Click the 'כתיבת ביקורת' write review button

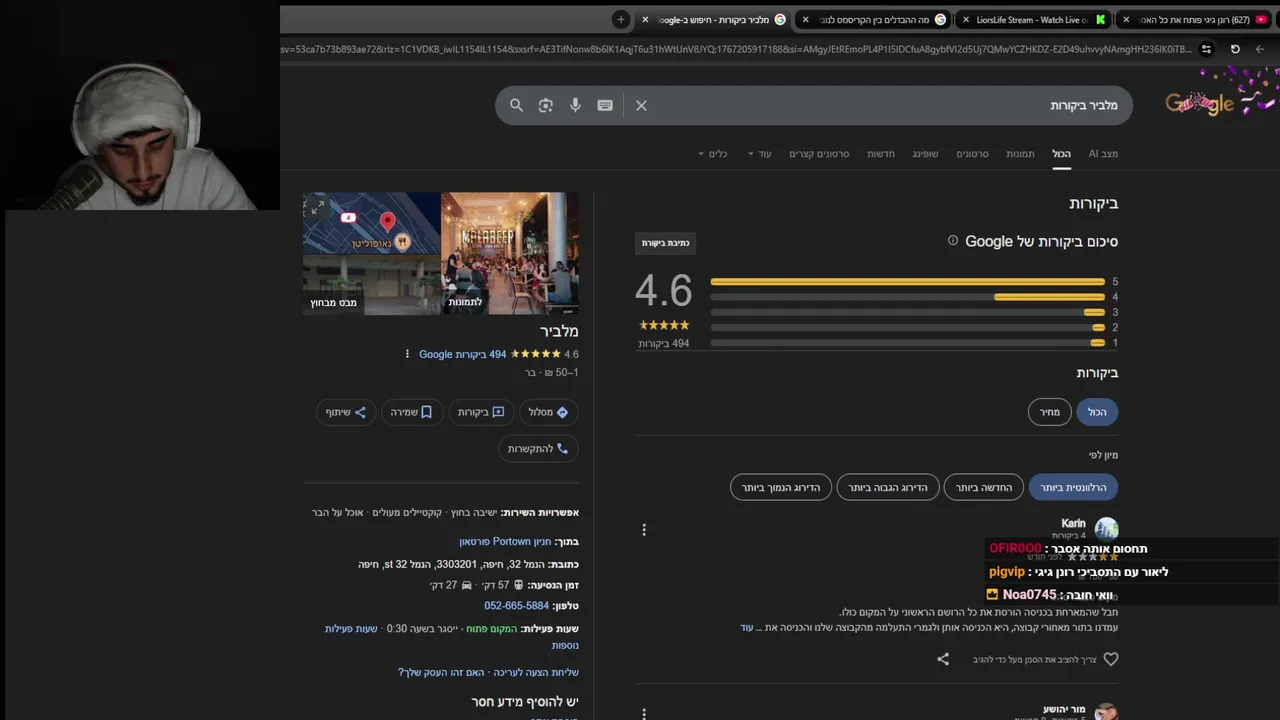coord(665,243)
